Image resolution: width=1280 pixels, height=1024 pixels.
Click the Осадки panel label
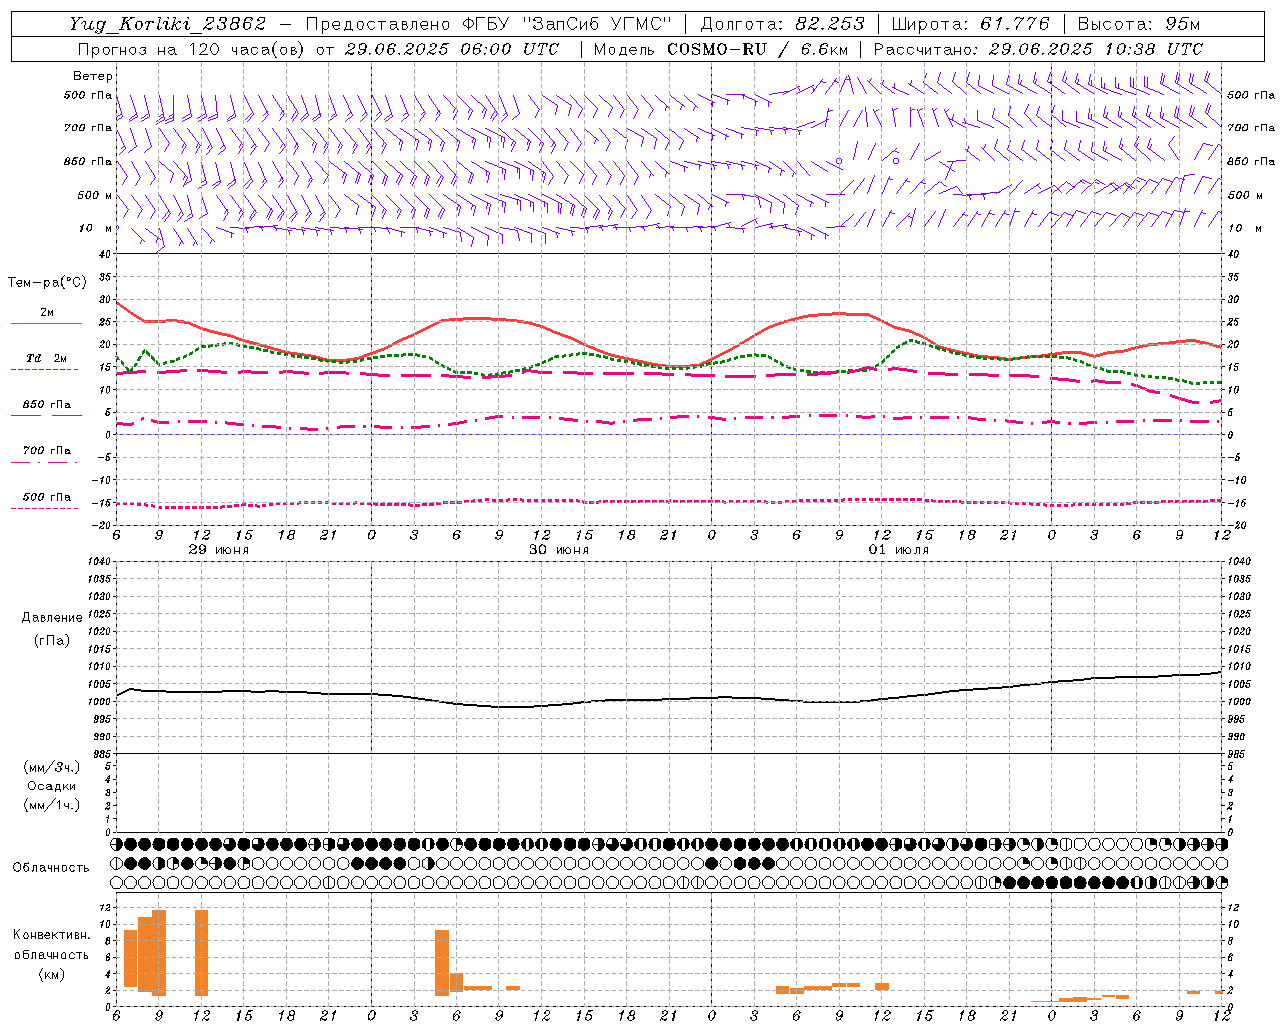(x=52, y=786)
